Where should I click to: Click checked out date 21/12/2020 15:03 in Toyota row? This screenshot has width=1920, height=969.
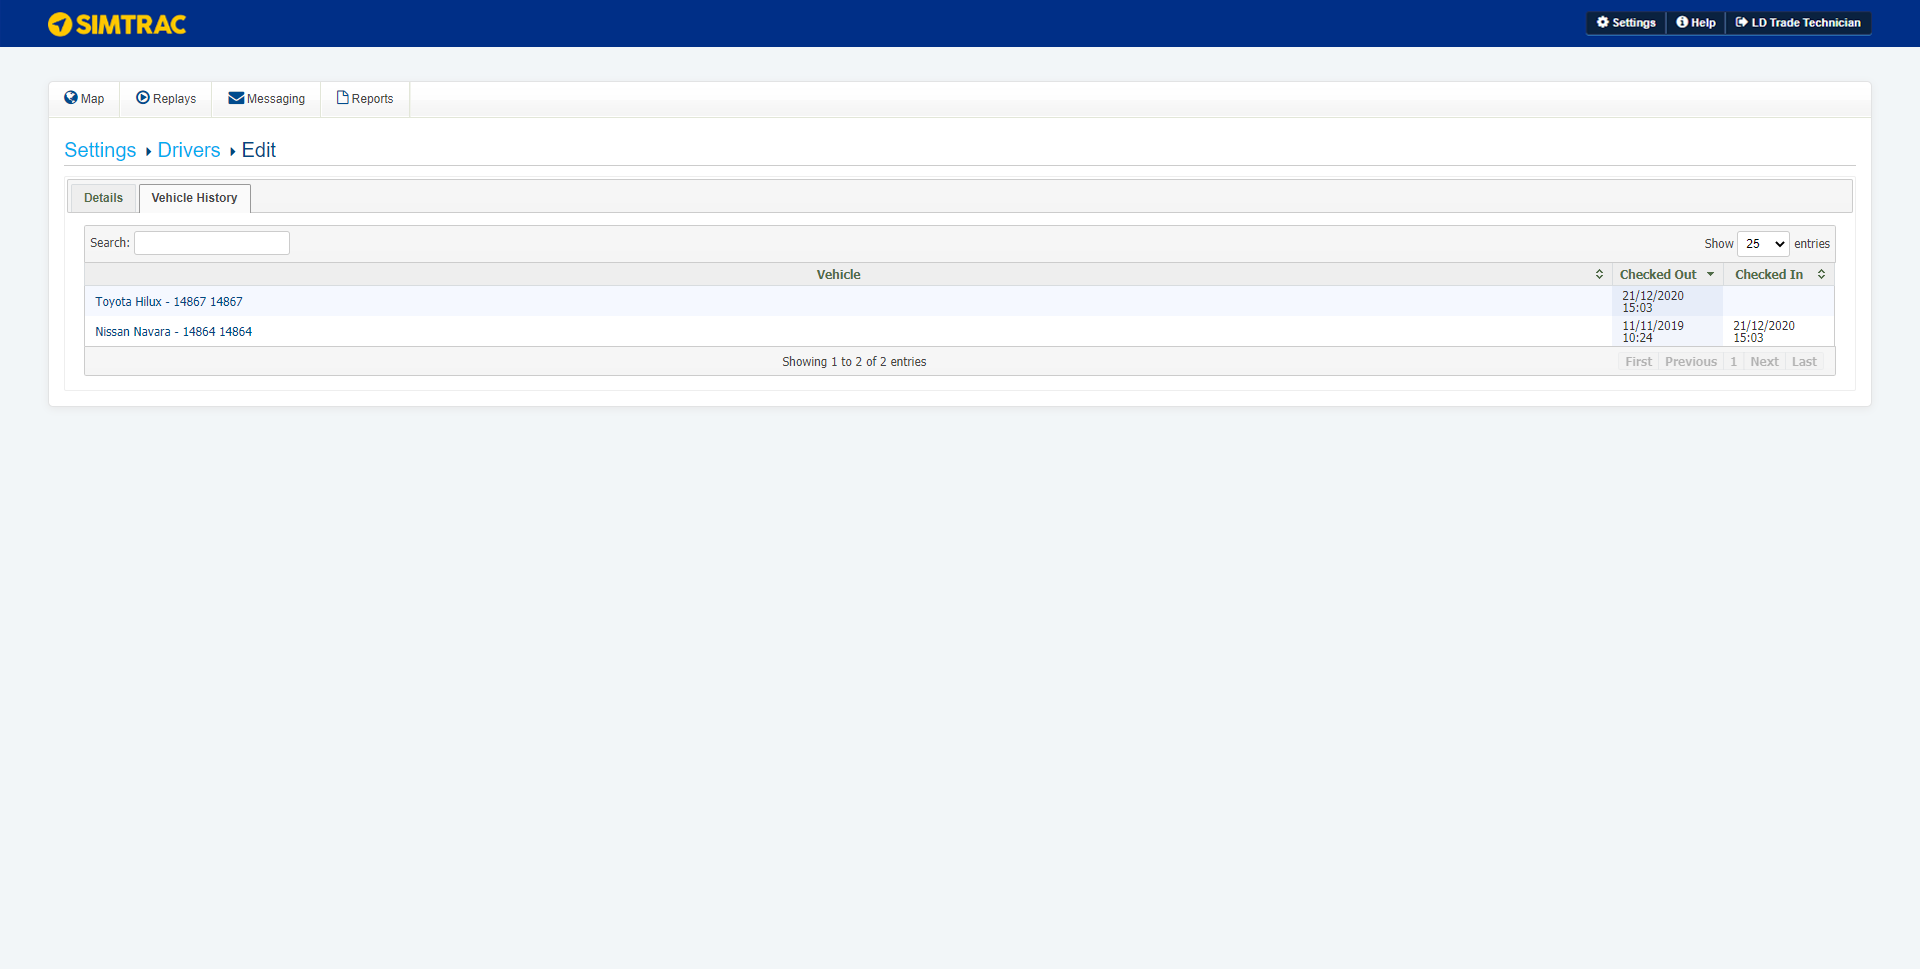1653,302
